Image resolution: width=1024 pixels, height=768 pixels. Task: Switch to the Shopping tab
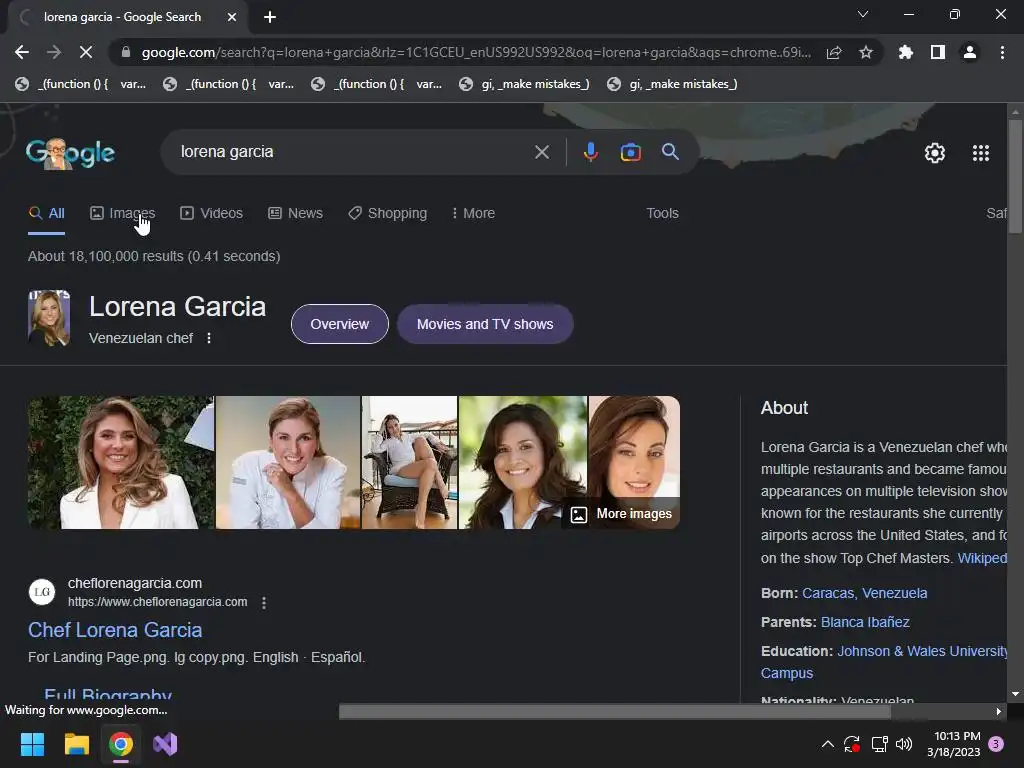pos(388,214)
